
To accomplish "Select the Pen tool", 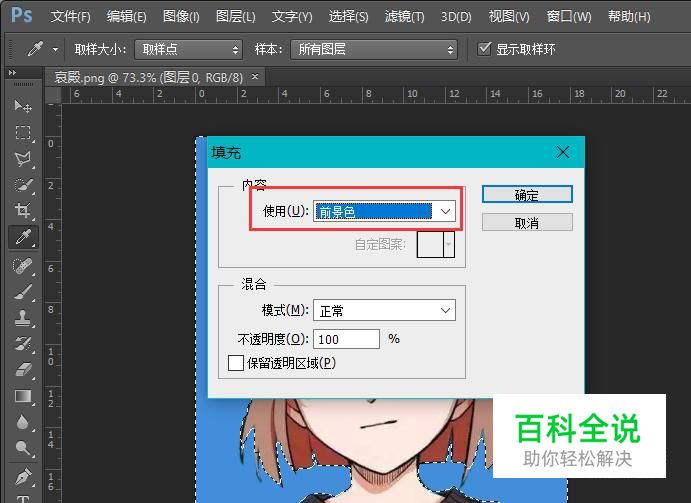I will (23, 476).
